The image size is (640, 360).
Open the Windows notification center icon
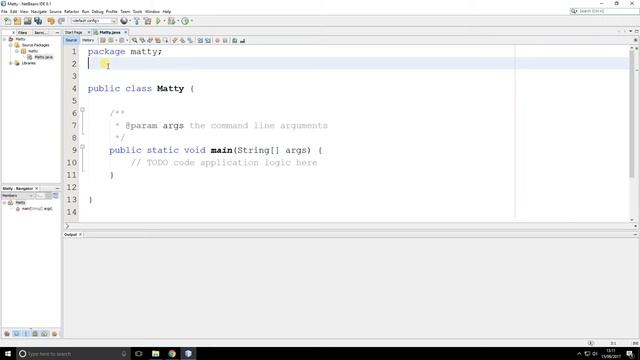point(630,353)
